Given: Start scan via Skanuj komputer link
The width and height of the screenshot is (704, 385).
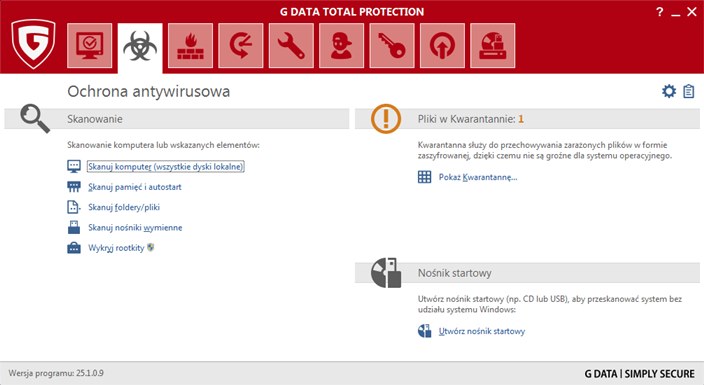Looking at the screenshot, I should point(166,167).
